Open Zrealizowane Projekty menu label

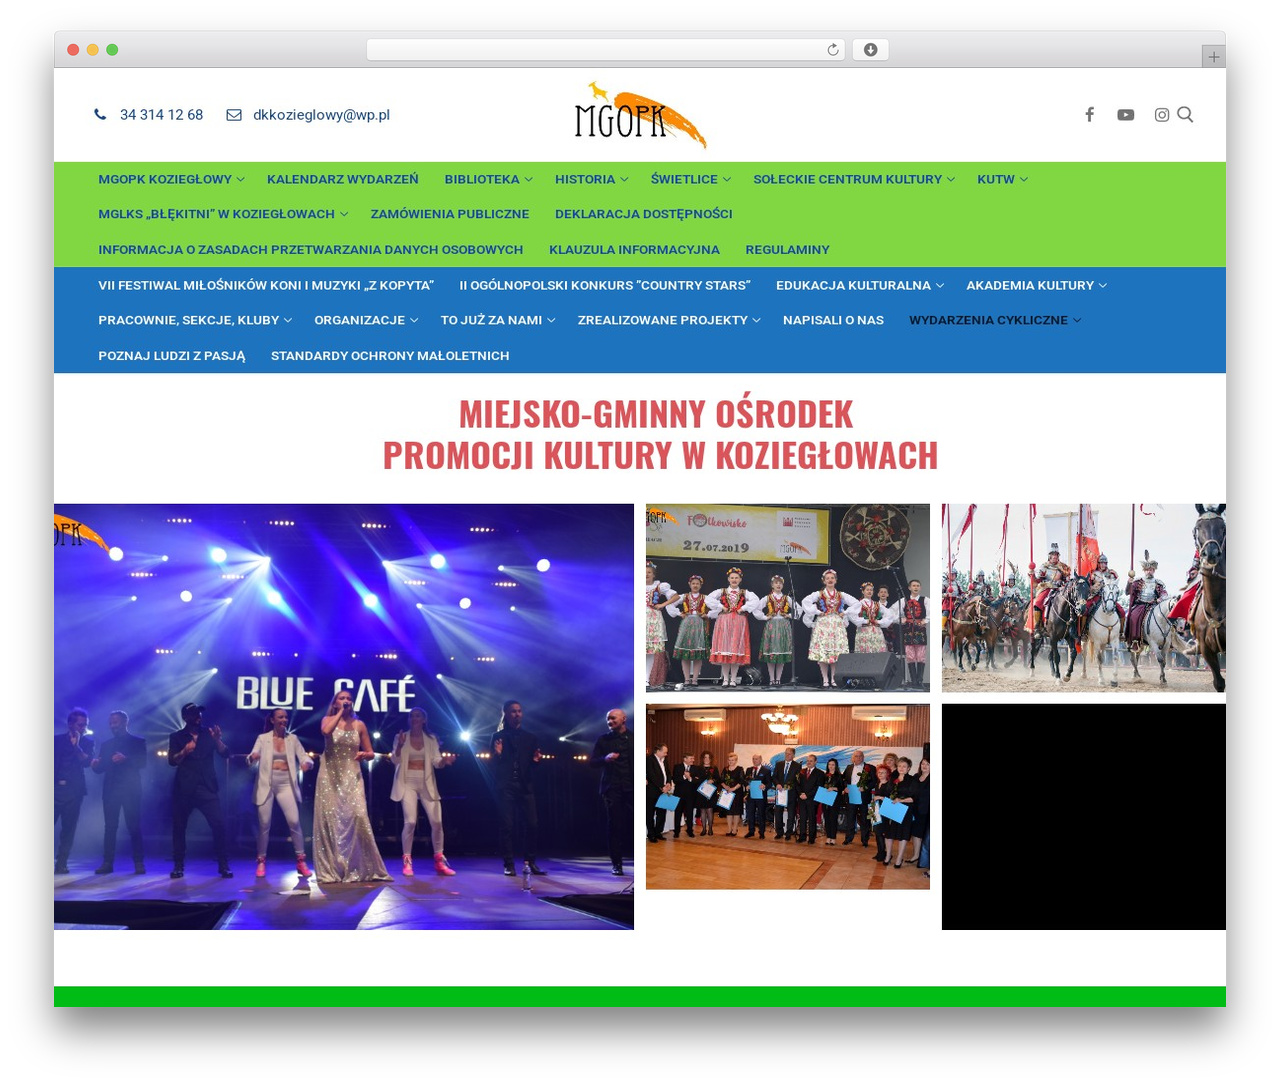pos(663,321)
